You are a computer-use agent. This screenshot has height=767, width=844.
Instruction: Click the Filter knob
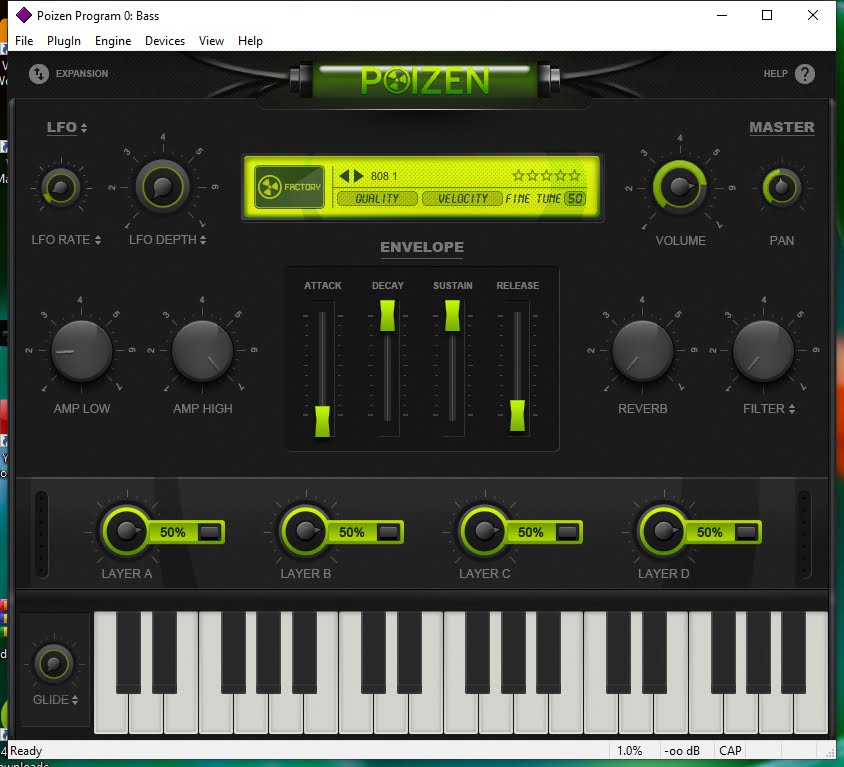(763, 351)
